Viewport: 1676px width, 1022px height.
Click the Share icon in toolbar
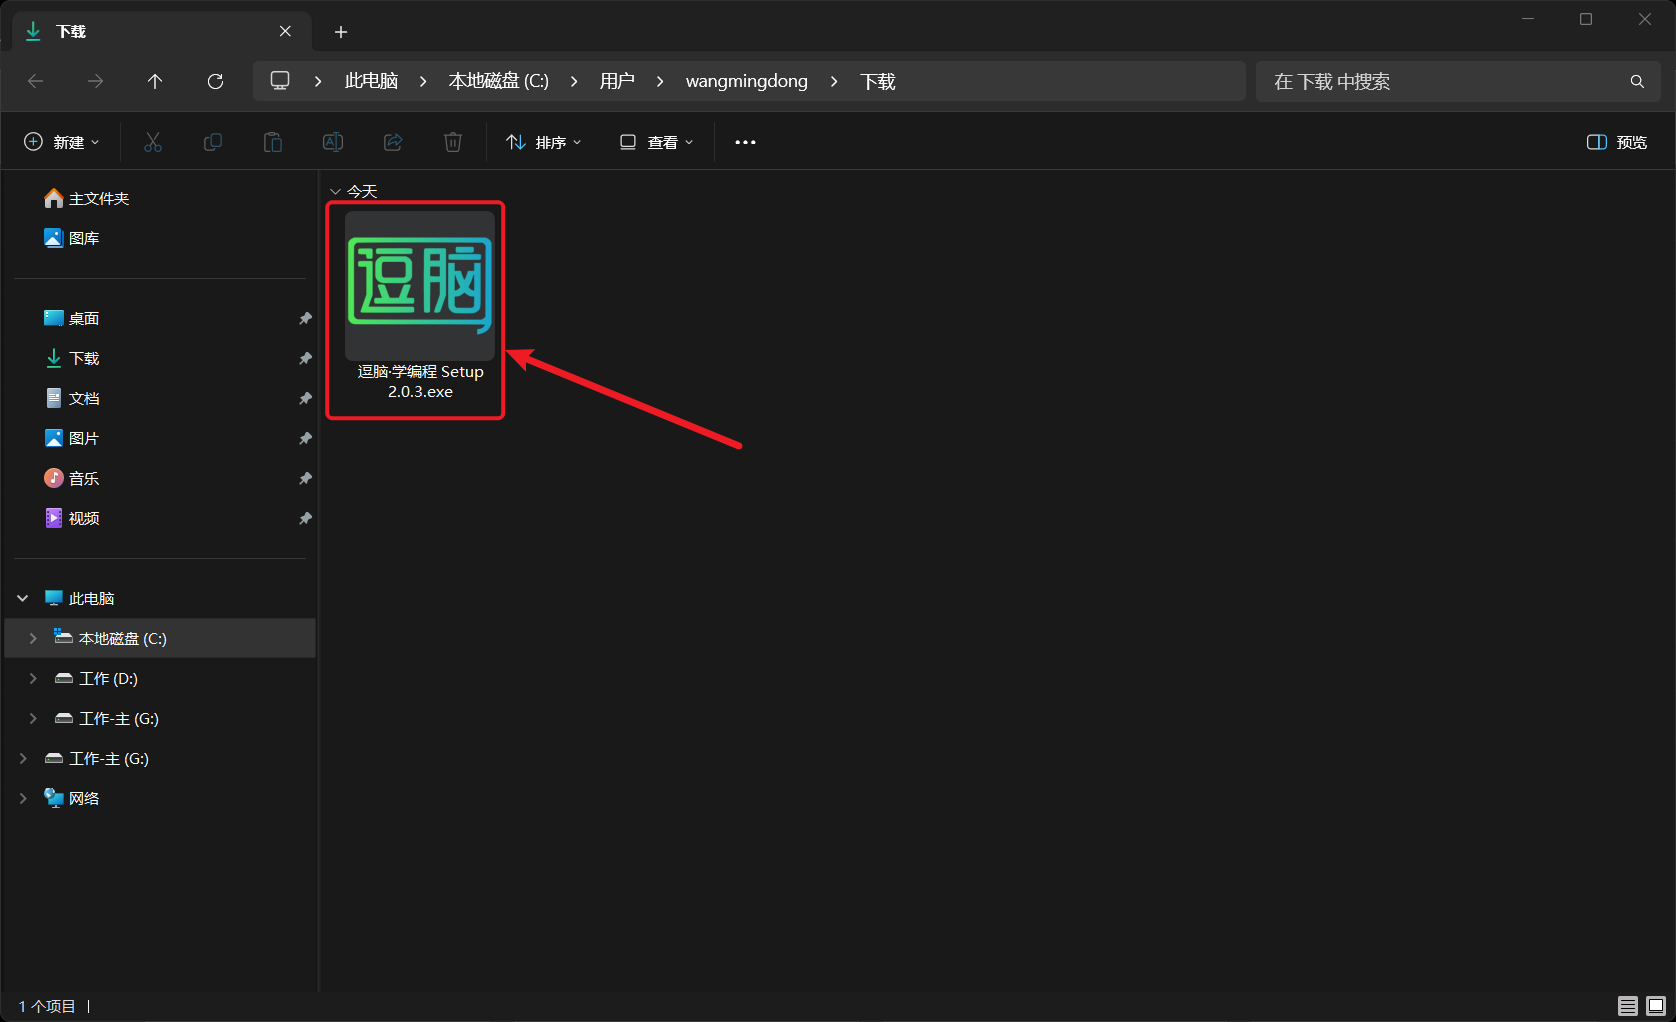[x=393, y=142]
